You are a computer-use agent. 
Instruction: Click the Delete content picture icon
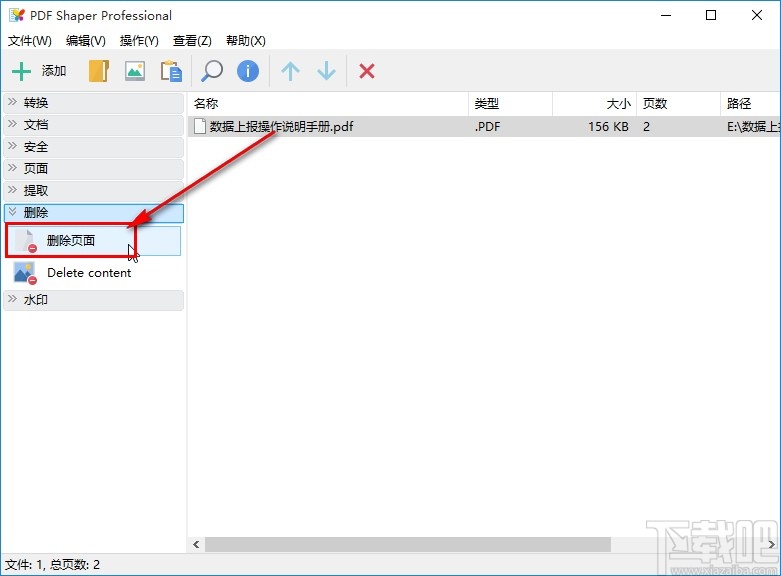[x=25, y=273]
